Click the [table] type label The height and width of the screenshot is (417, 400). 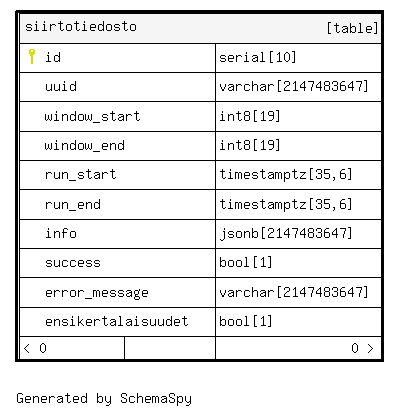coord(352,28)
